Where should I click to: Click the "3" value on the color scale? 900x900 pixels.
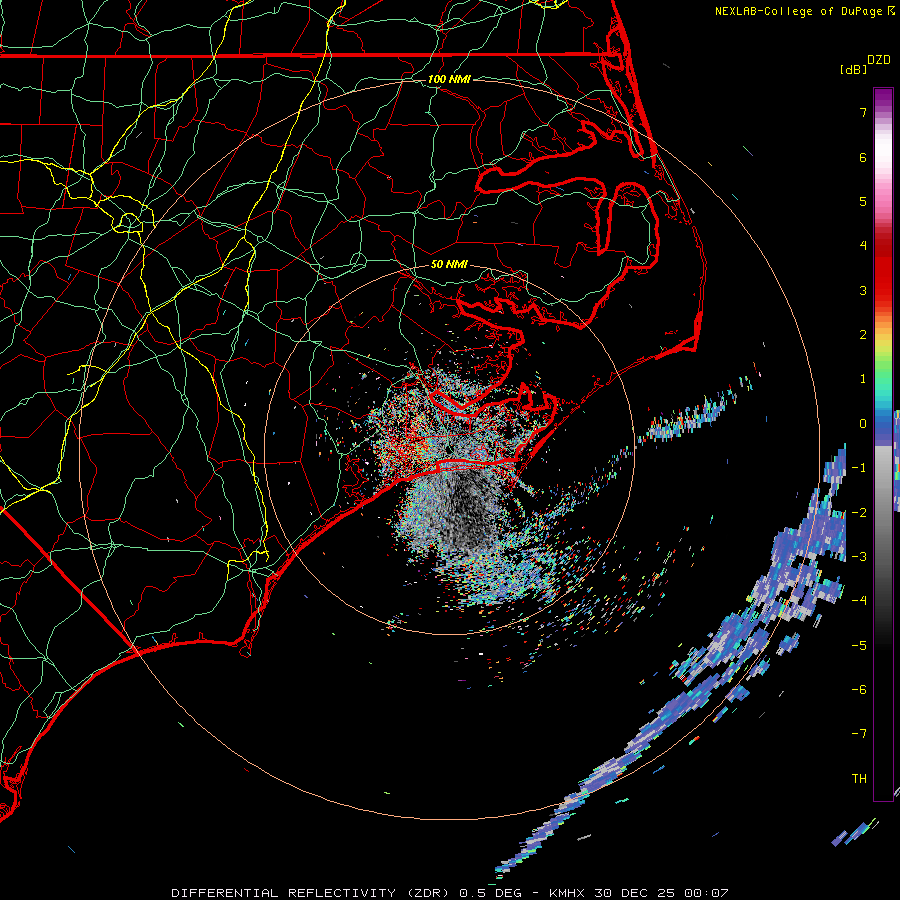[x=863, y=290]
